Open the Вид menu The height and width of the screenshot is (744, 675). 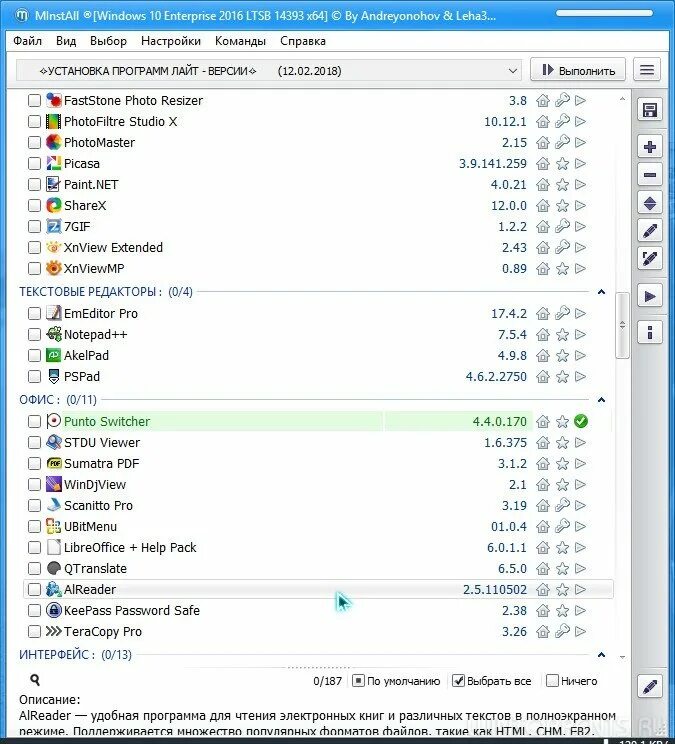coord(66,41)
